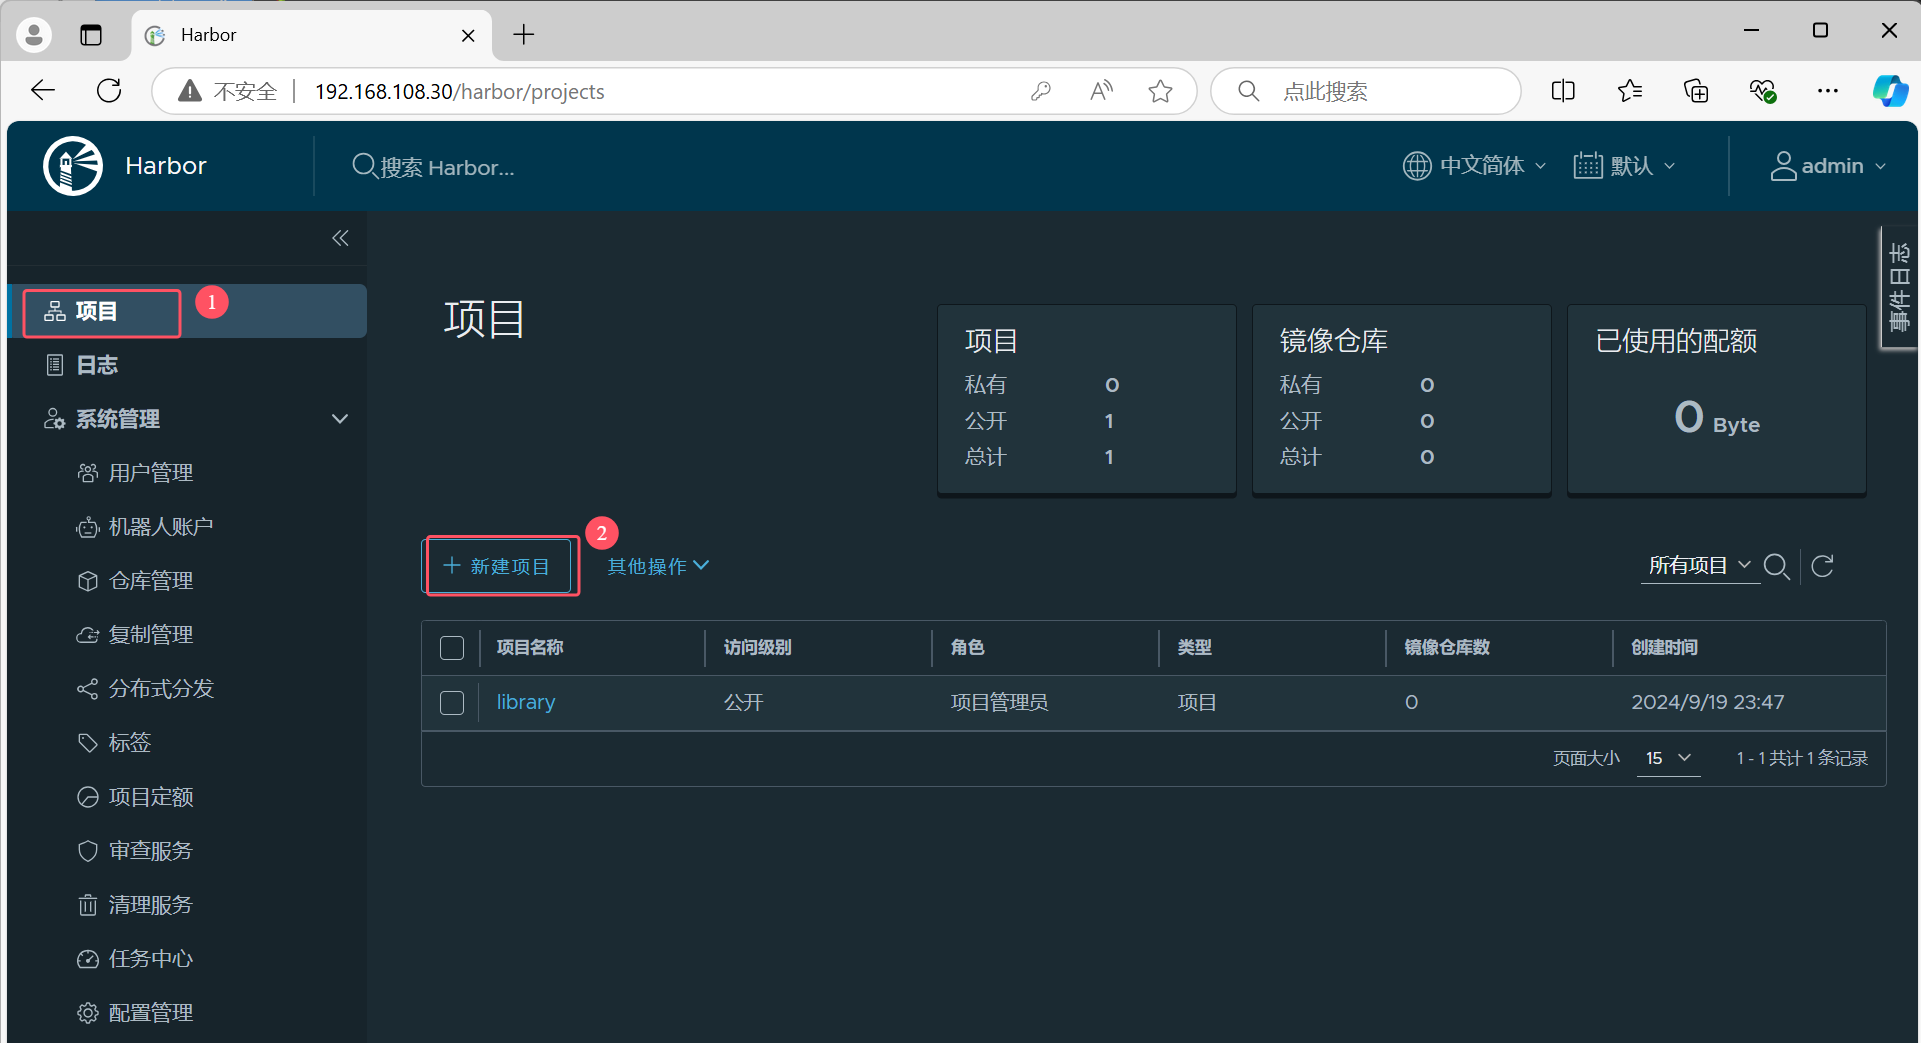Sort by 项目名称 column header
This screenshot has width=1921, height=1043.
[530, 648]
